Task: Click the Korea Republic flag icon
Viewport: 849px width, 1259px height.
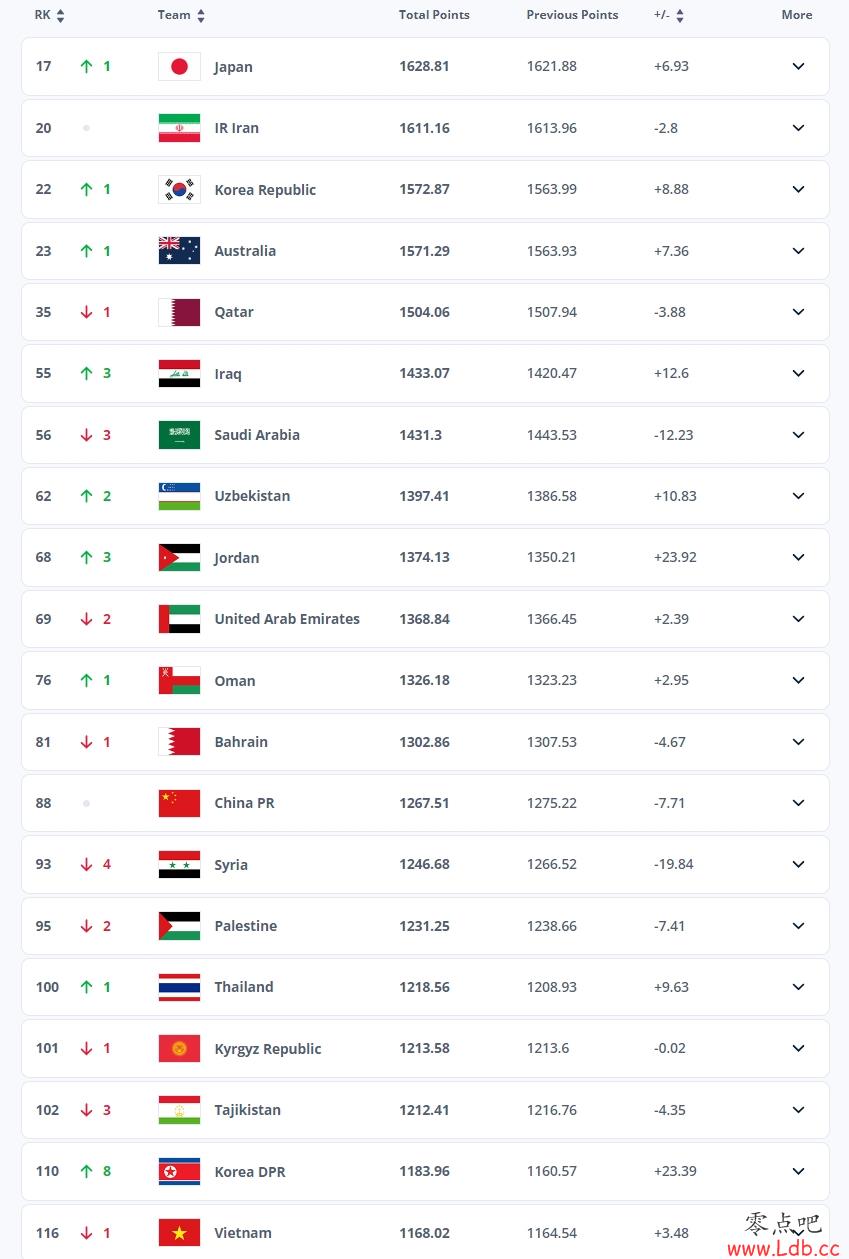Action: [179, 190]
